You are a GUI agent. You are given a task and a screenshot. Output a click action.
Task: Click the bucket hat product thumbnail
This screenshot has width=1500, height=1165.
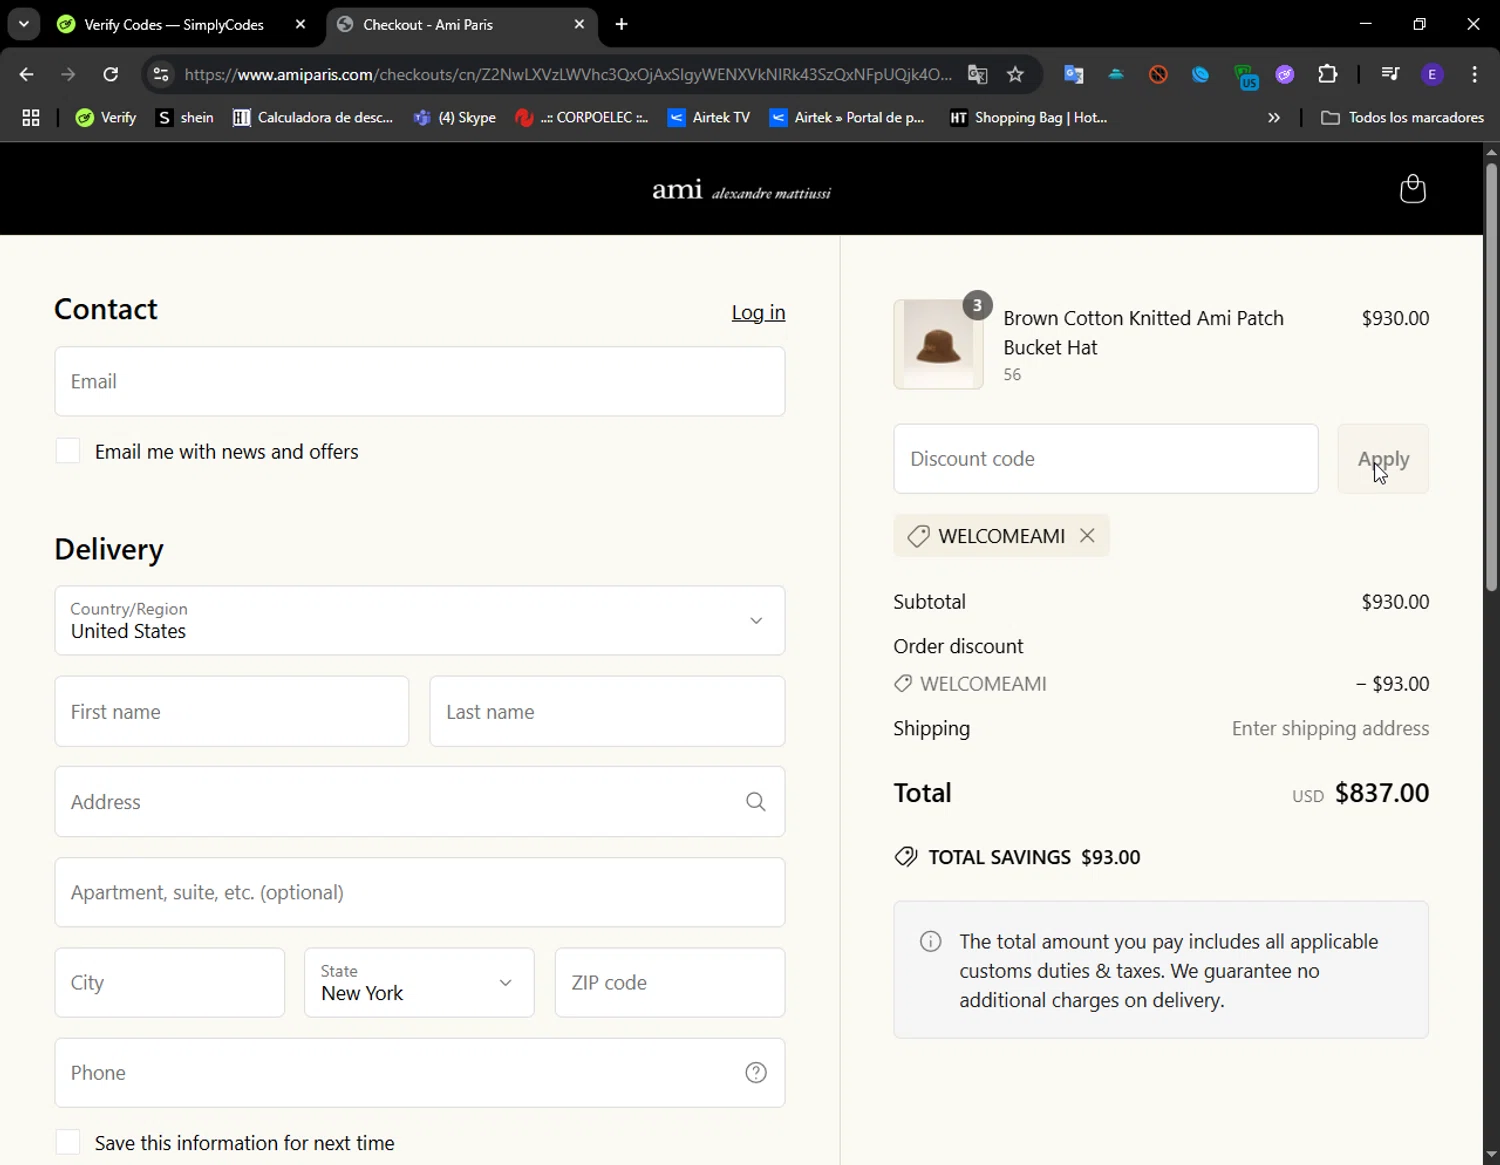[938, 344]
